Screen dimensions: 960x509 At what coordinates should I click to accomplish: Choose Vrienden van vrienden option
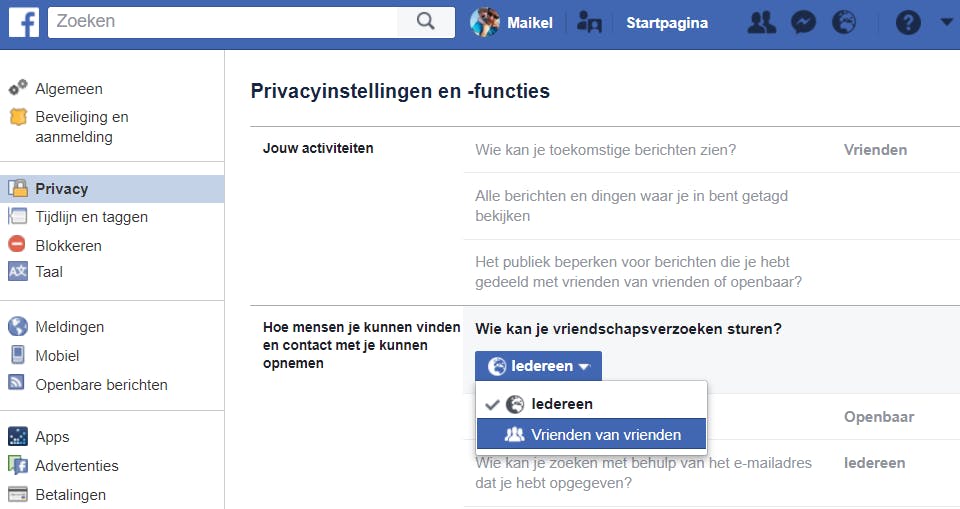606,434
